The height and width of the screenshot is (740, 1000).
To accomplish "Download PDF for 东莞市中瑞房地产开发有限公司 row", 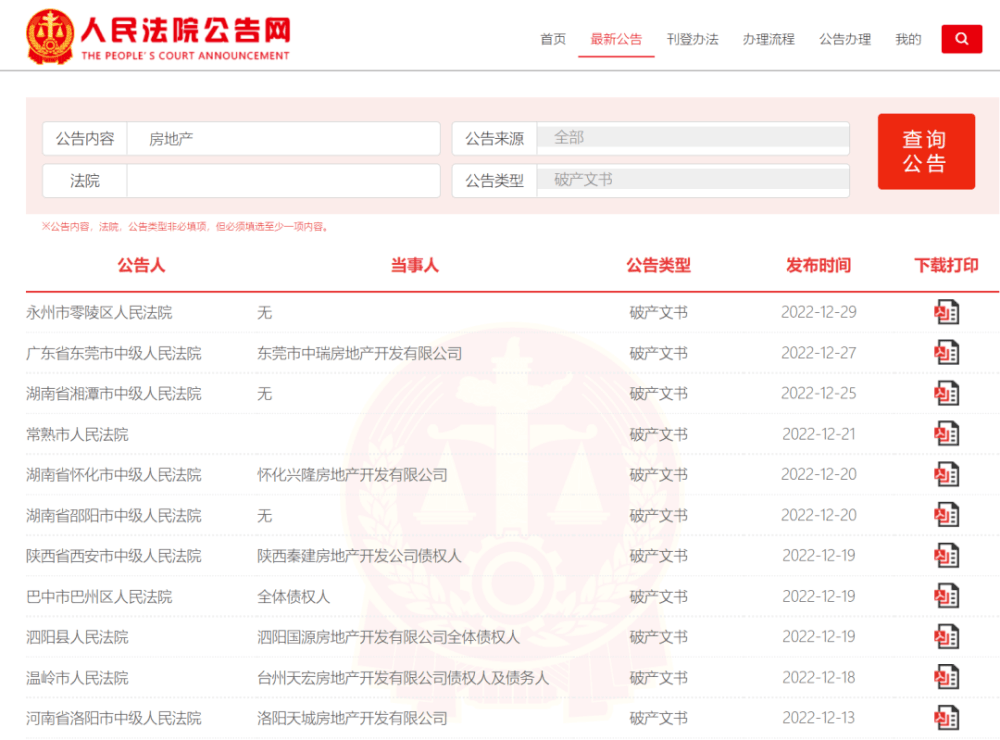I will [946, 353].
